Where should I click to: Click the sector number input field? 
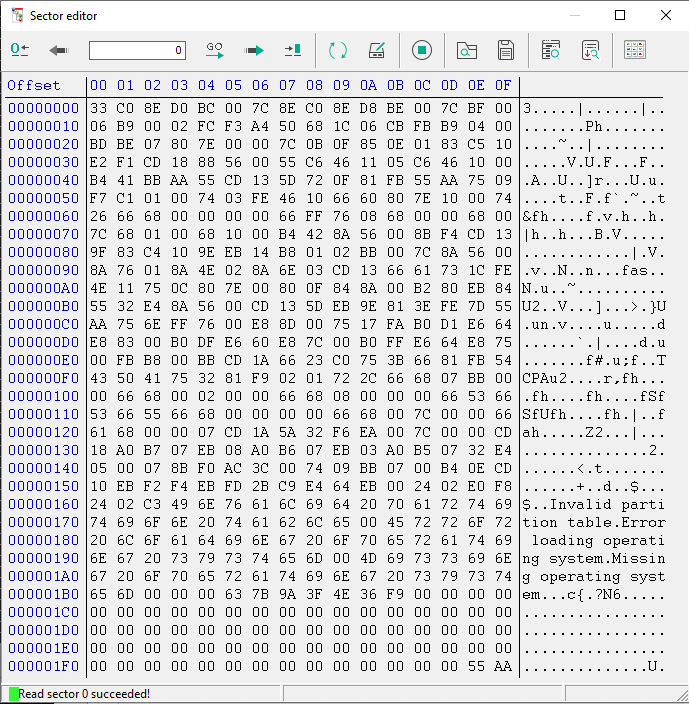click(x=137, y=50)
